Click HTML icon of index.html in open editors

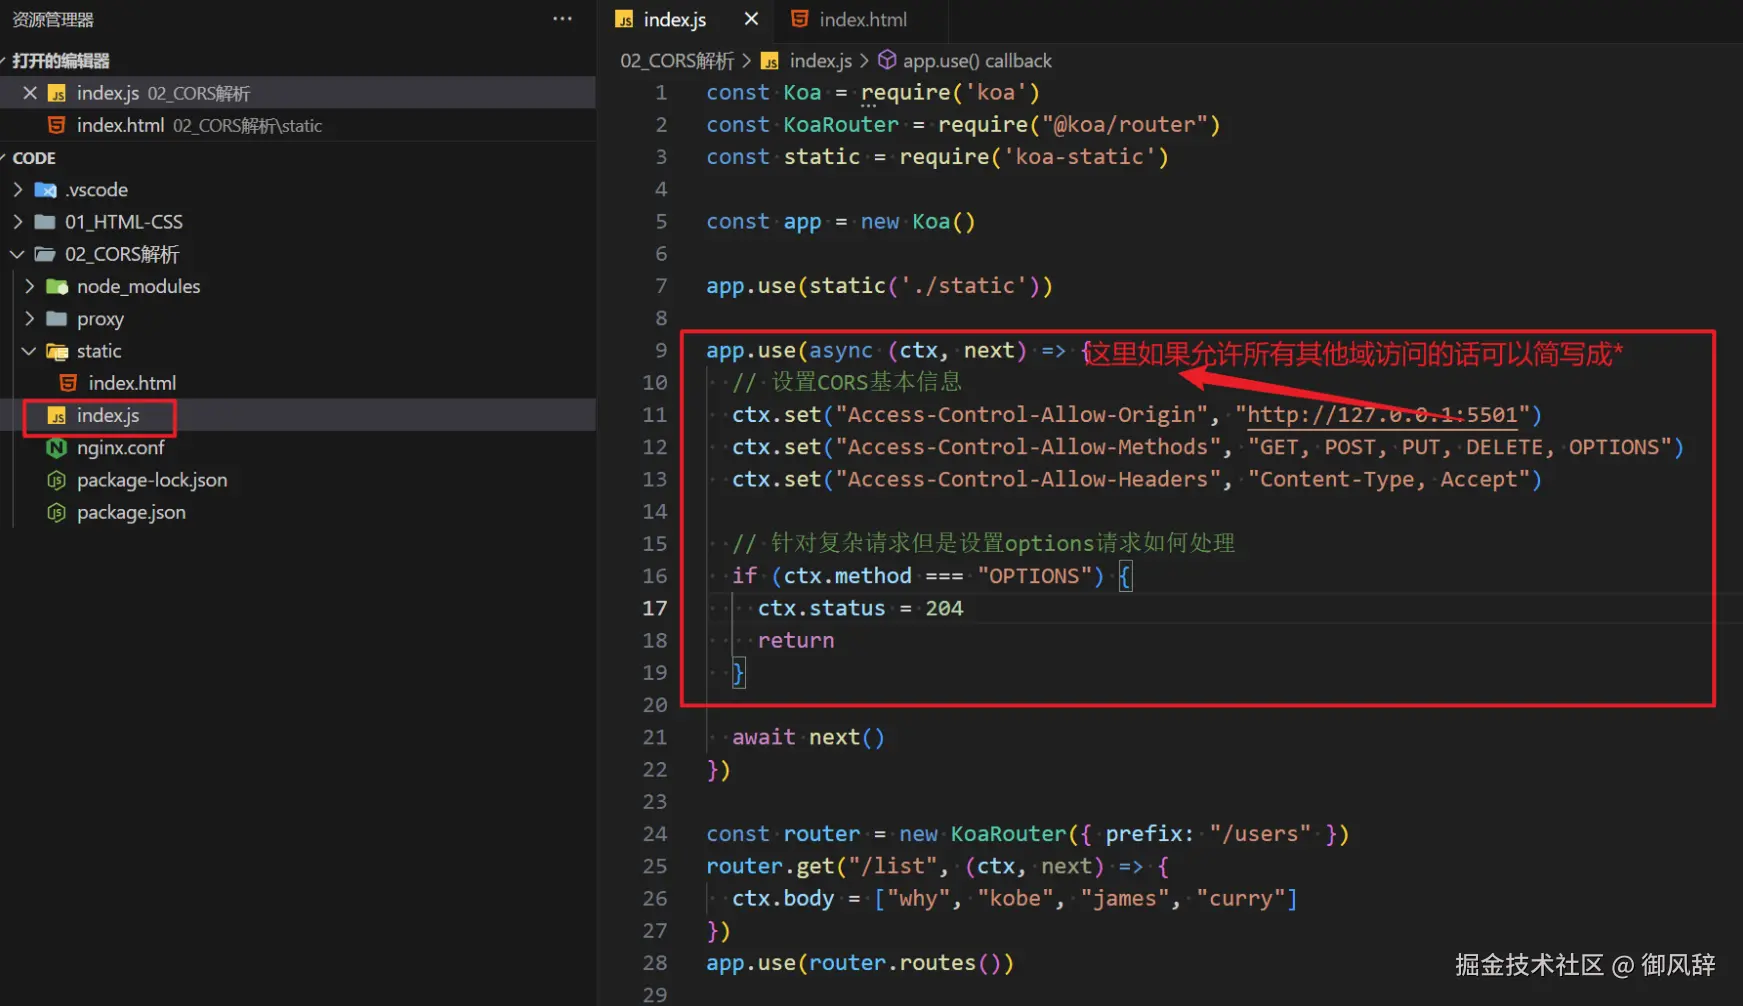point(57,125)
